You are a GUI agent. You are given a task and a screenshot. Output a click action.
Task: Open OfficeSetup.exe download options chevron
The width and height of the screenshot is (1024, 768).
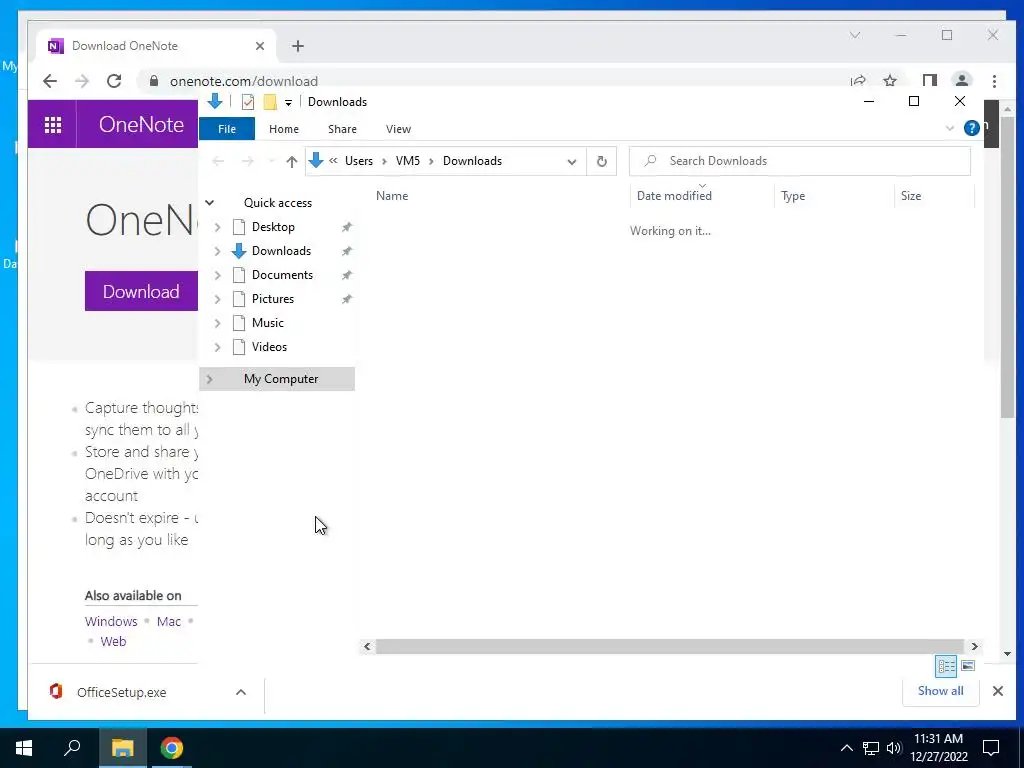pyautogui.click(x=241, y=692)
